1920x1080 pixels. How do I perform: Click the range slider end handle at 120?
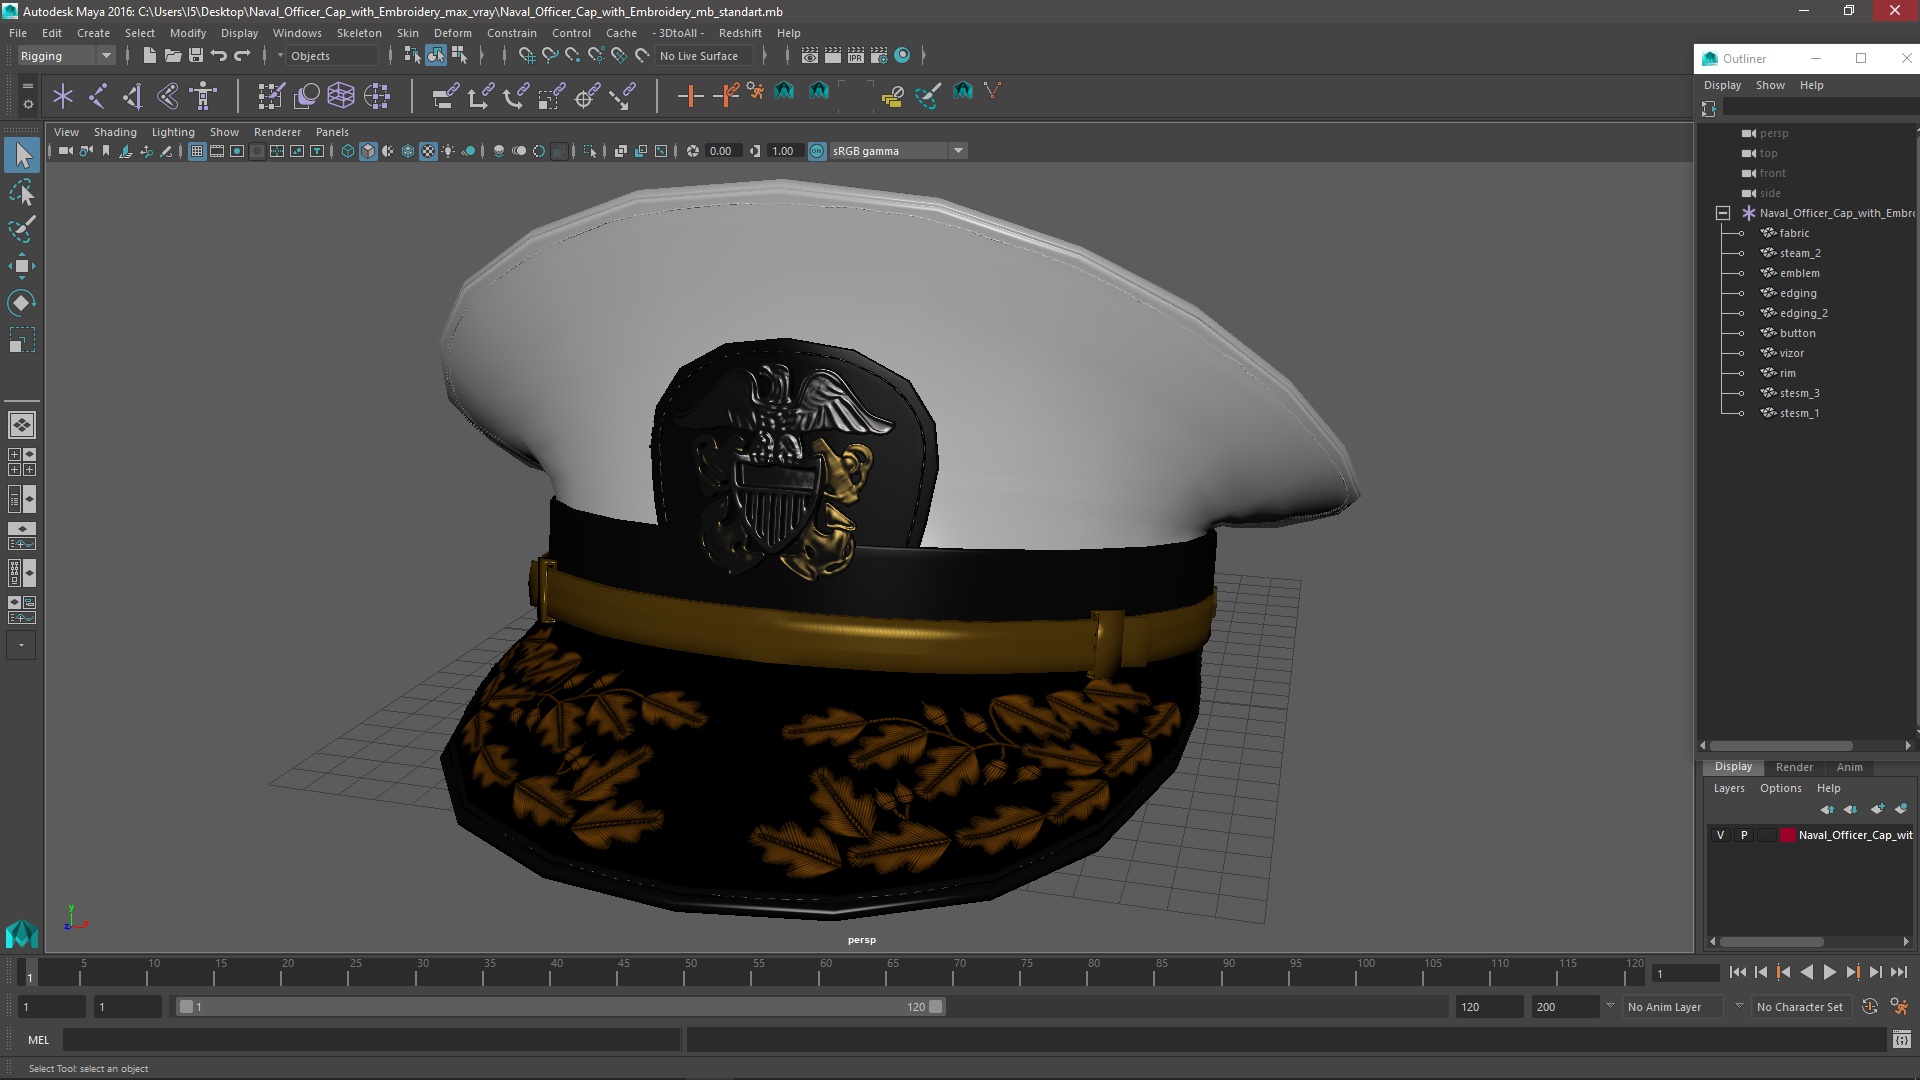[x=936, y=1007]
